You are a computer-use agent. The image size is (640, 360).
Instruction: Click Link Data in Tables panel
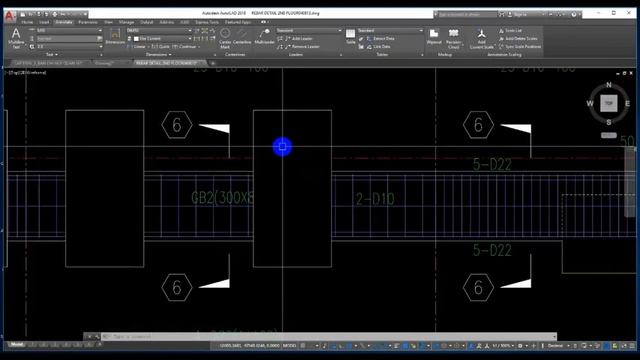378,47
